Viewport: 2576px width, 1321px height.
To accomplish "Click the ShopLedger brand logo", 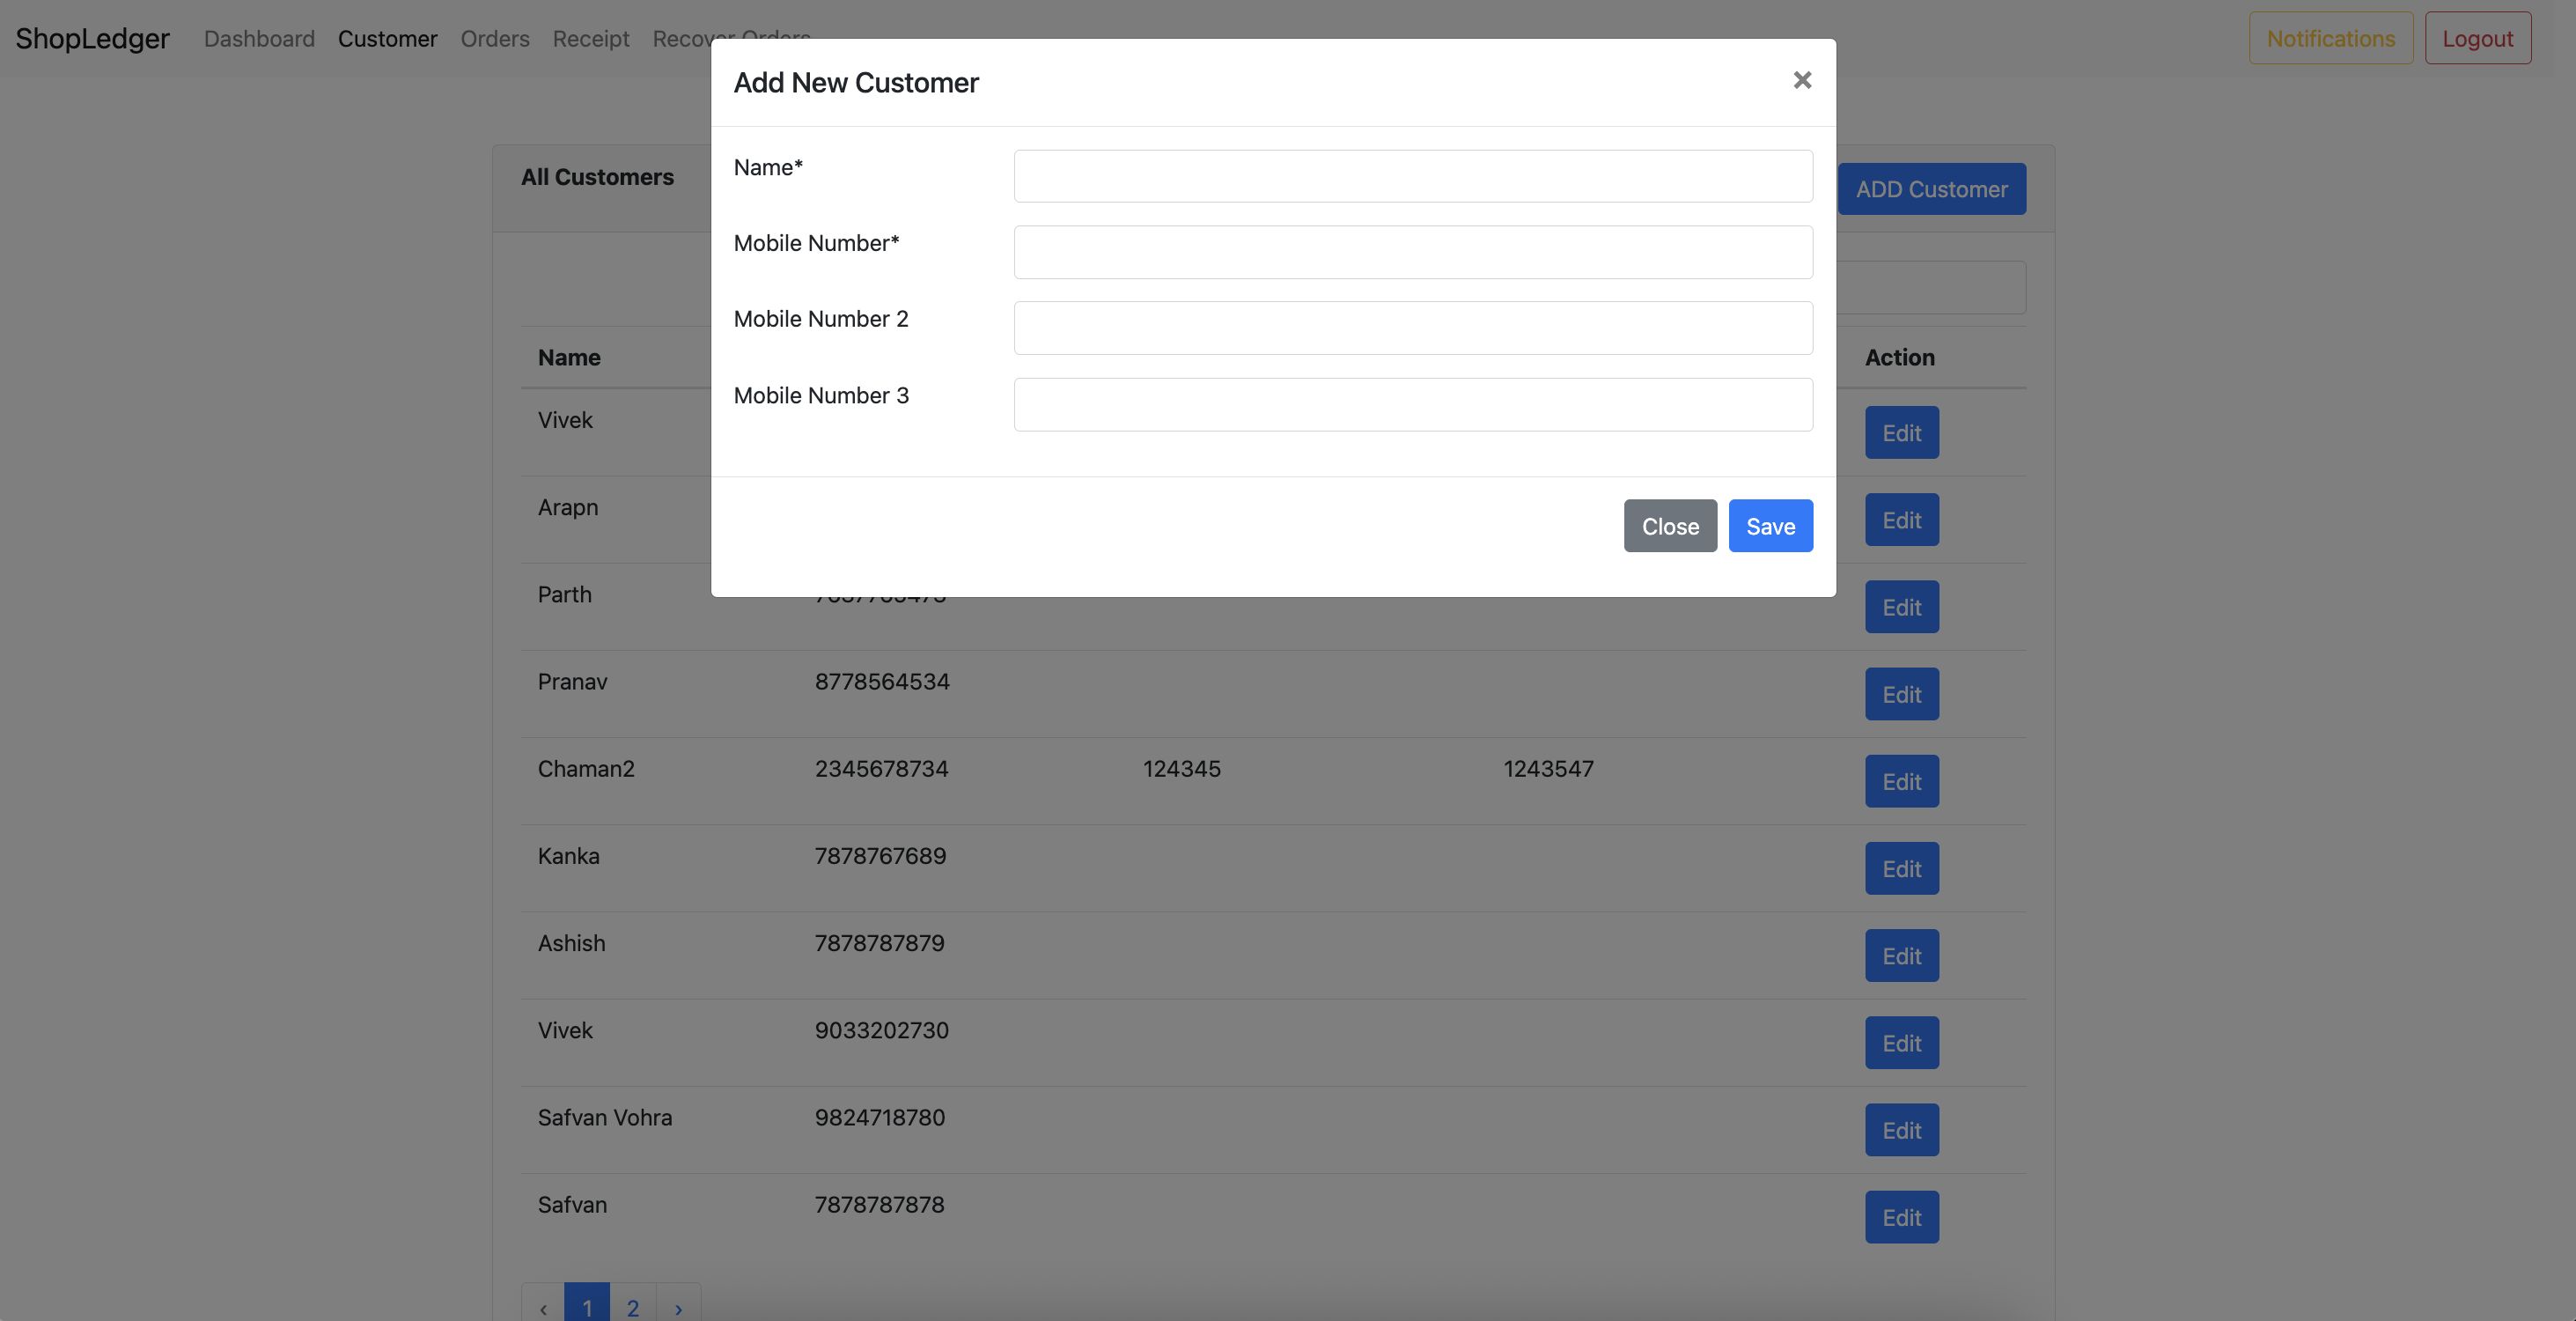I will click(92, 38).
